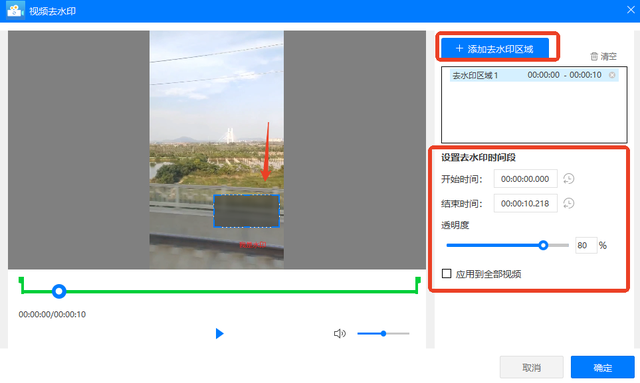The width and height of the screenshot is (640, 383).
Task: Click the transparency percentage box showing 80
Action: coord(586,245)
